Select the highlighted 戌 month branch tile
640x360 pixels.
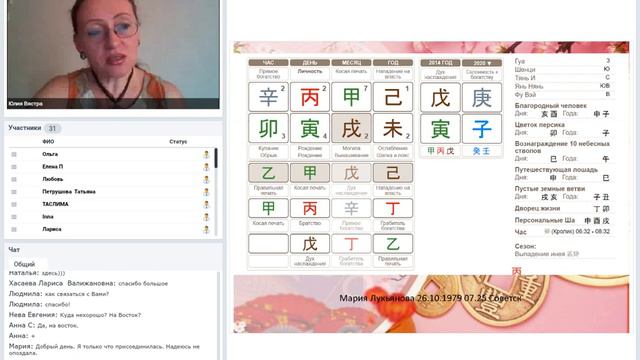[x=351, y=128]
